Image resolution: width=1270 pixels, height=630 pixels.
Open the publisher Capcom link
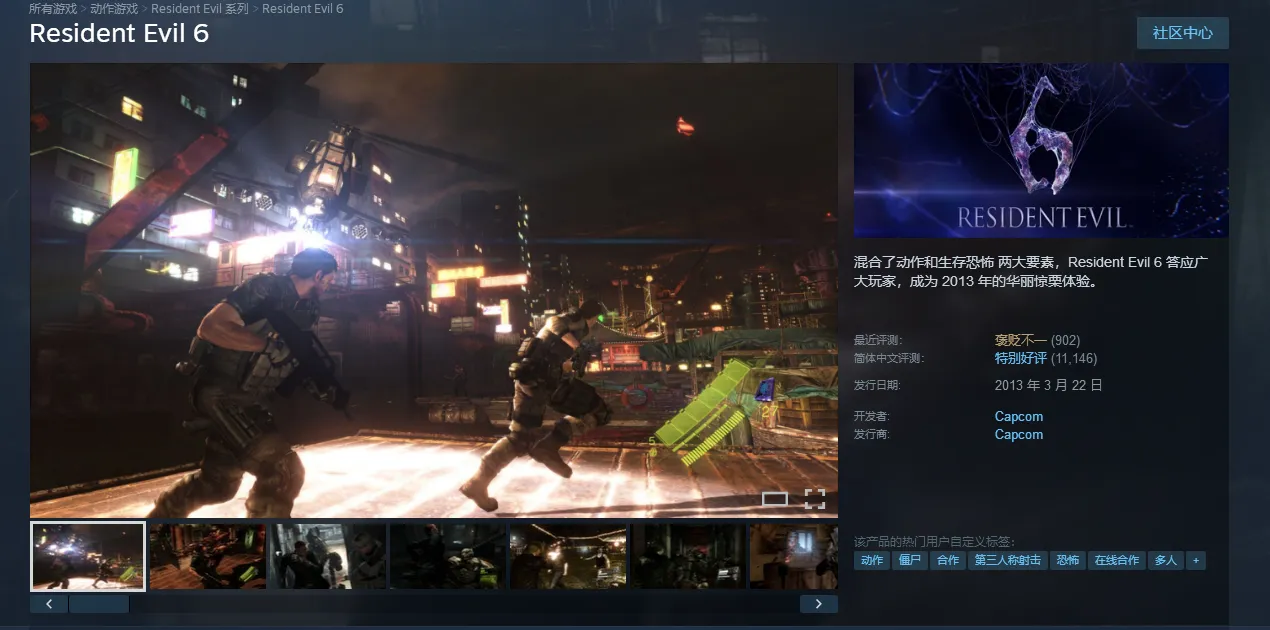1019,434
